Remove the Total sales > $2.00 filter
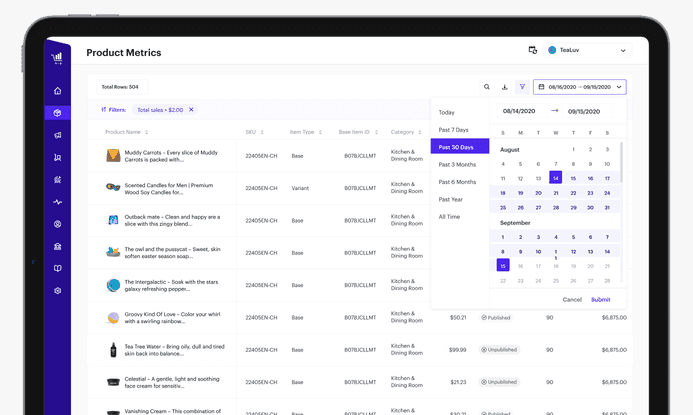Viewport: 693px width, 415px height. [191, 110]
